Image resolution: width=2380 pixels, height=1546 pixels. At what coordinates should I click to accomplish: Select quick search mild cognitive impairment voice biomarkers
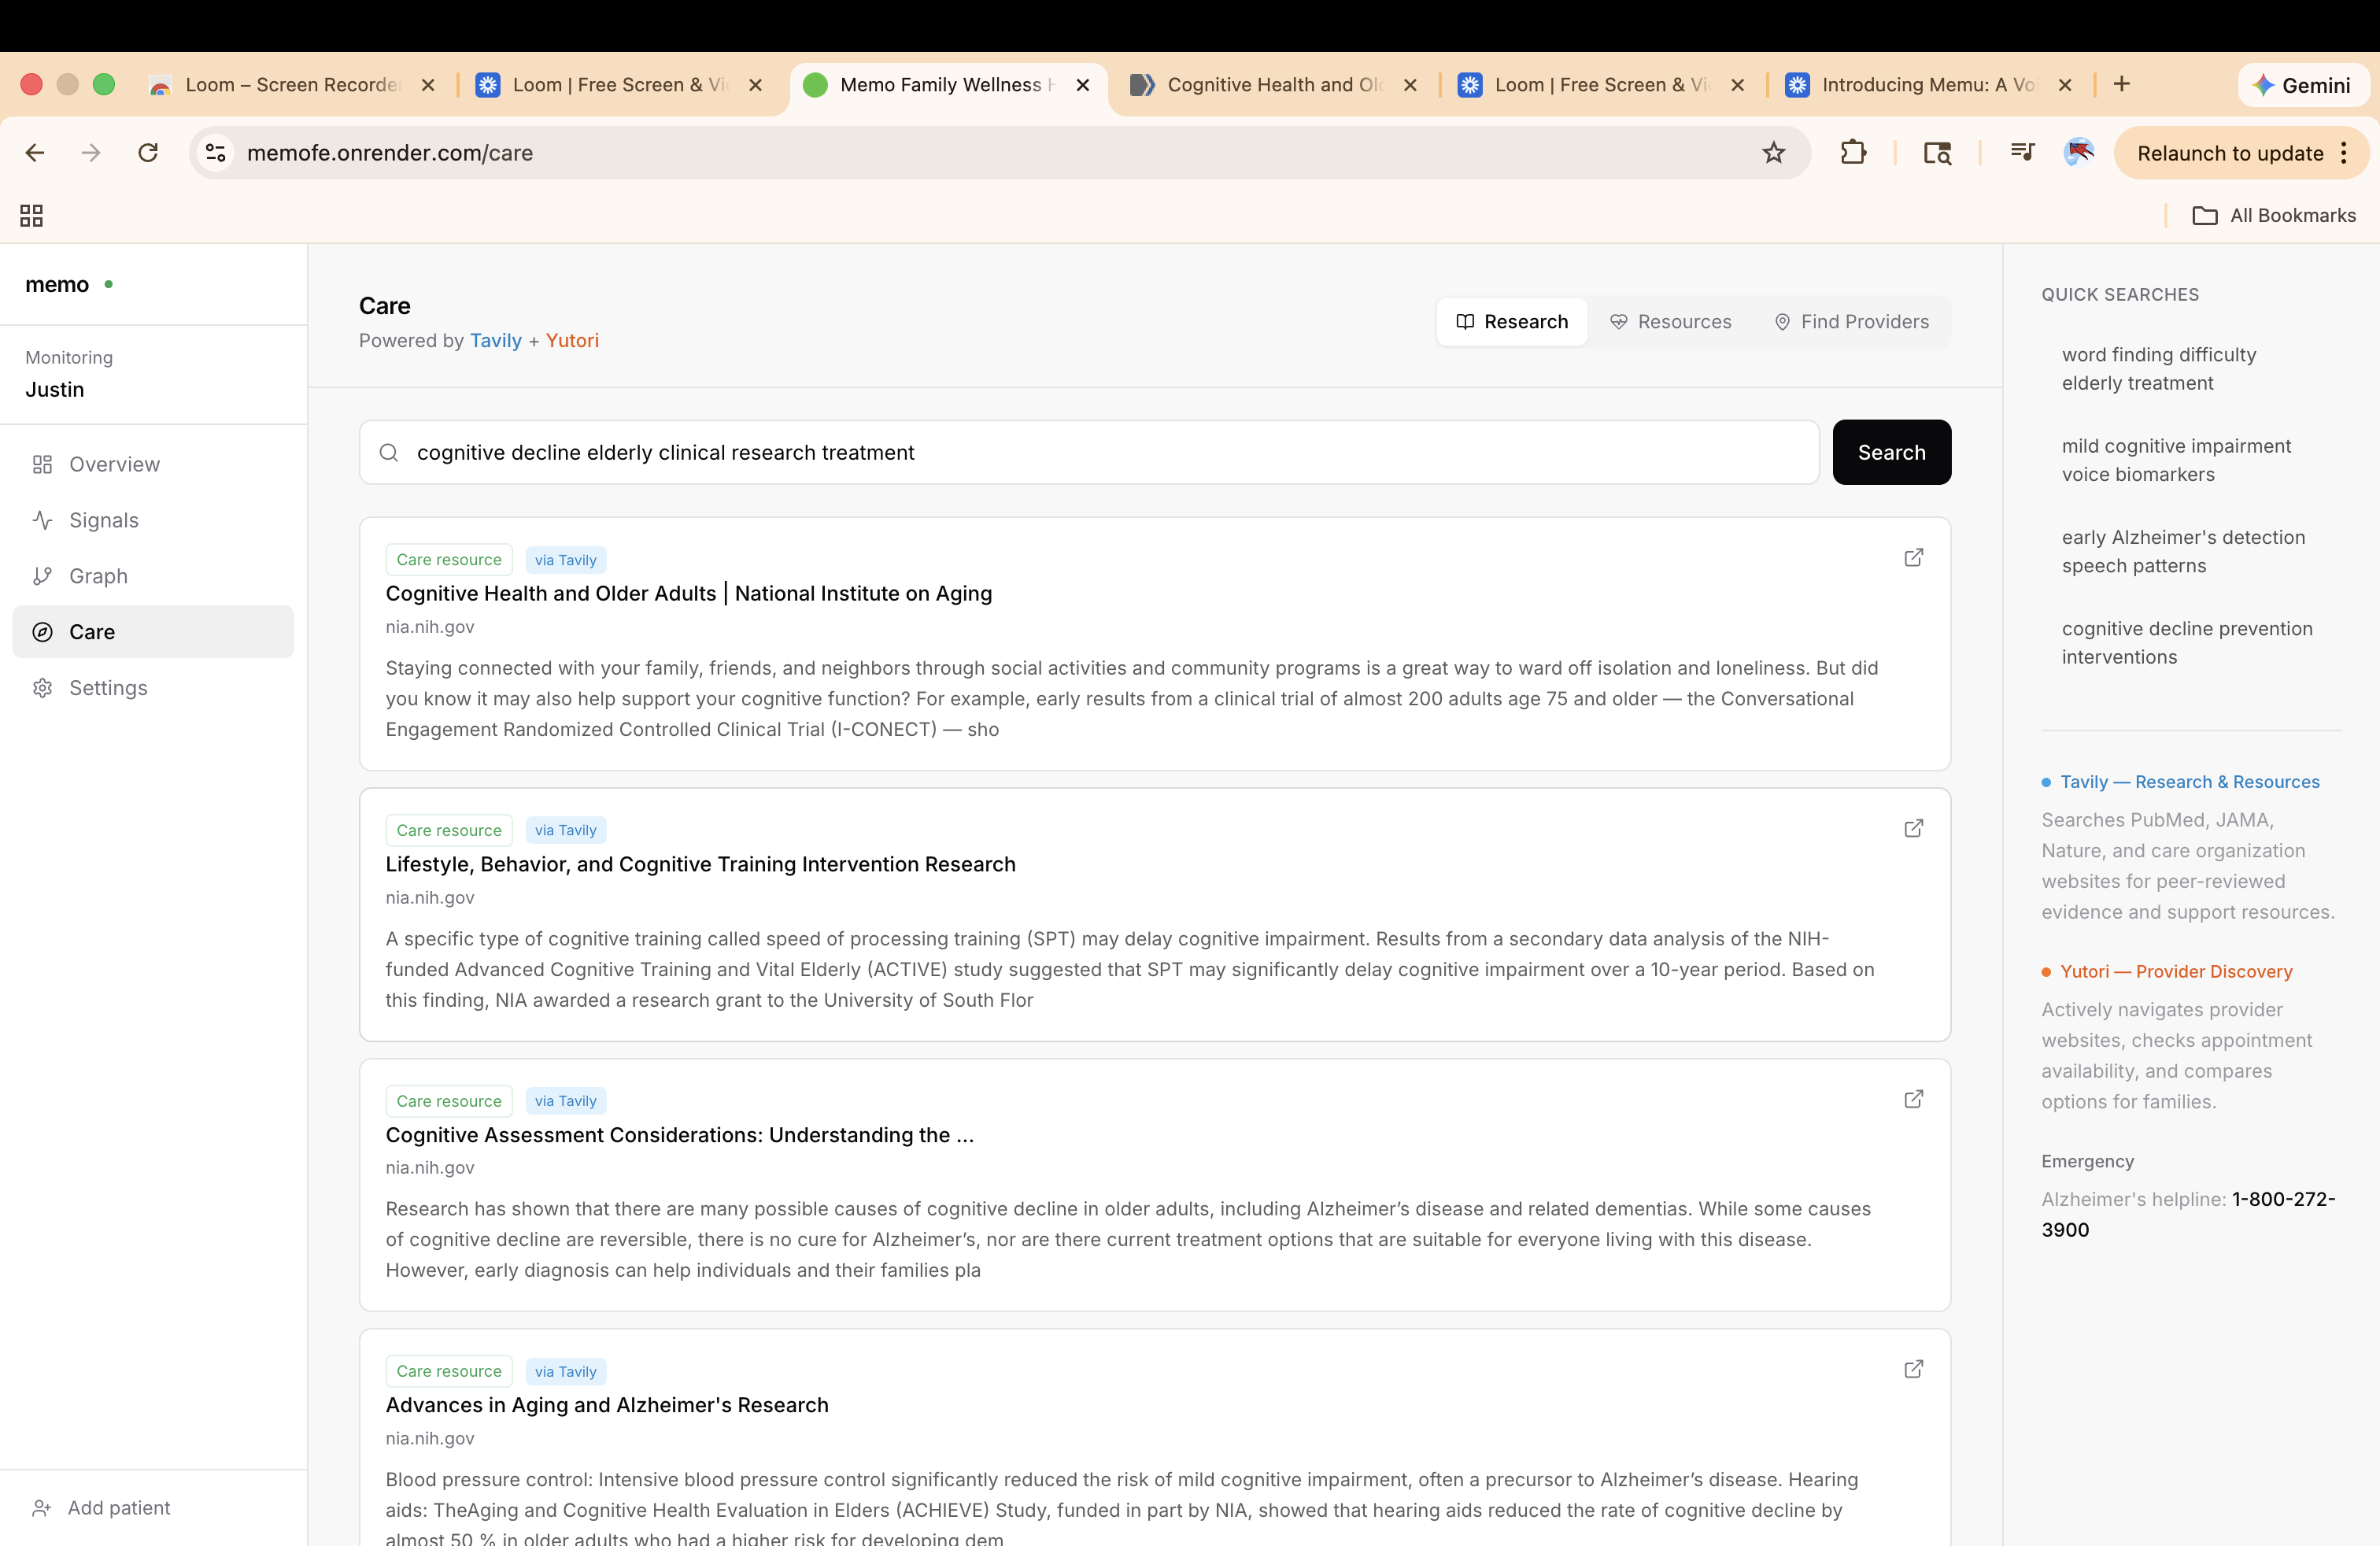click(x=2175, y=460)
